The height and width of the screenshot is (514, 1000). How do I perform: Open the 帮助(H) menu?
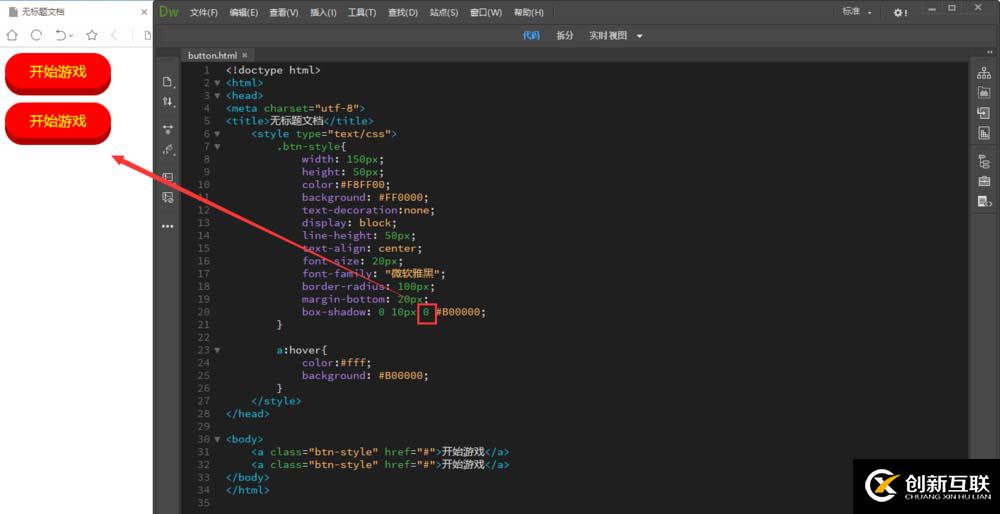pyautogui.click(x=529, y=12)
